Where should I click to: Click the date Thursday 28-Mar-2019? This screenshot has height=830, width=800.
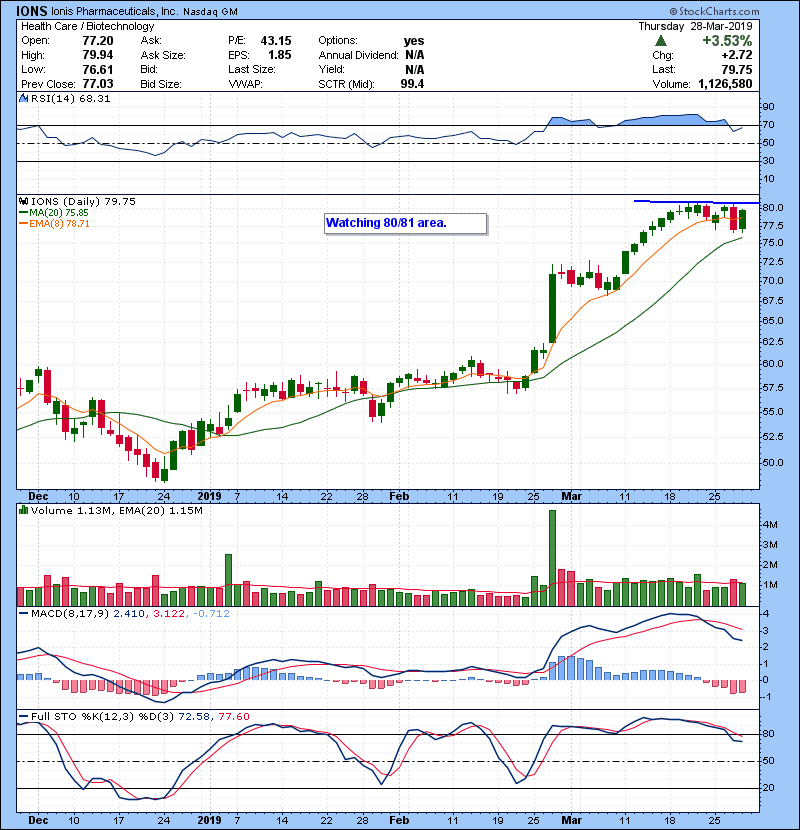[x=695, y=26]
